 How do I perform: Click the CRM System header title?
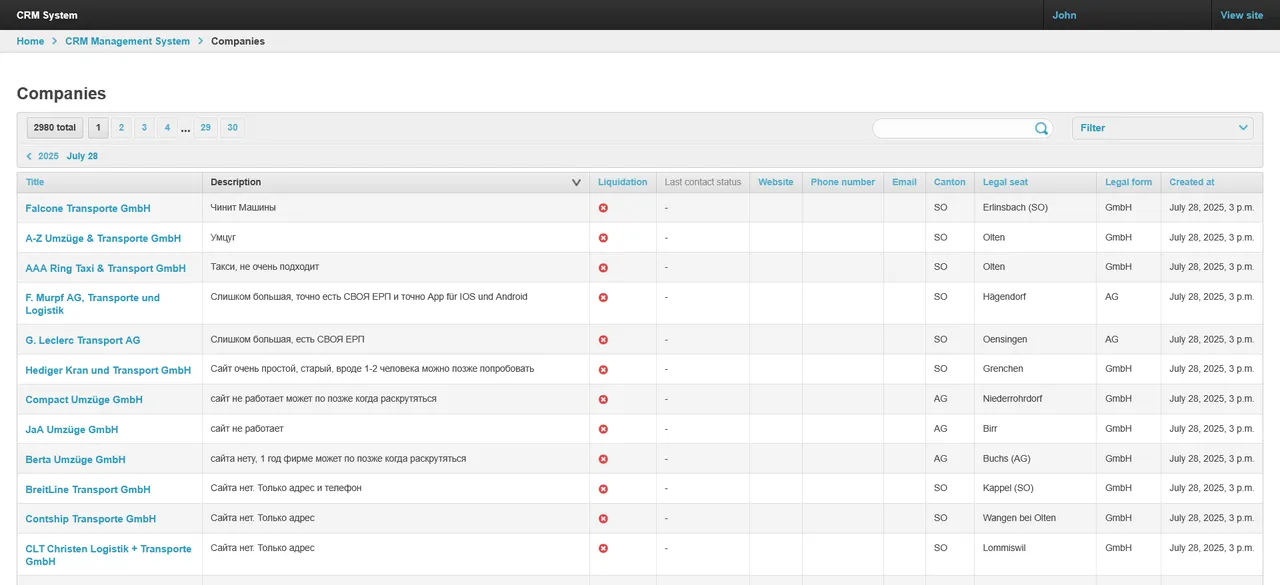(x=47, y=15)
